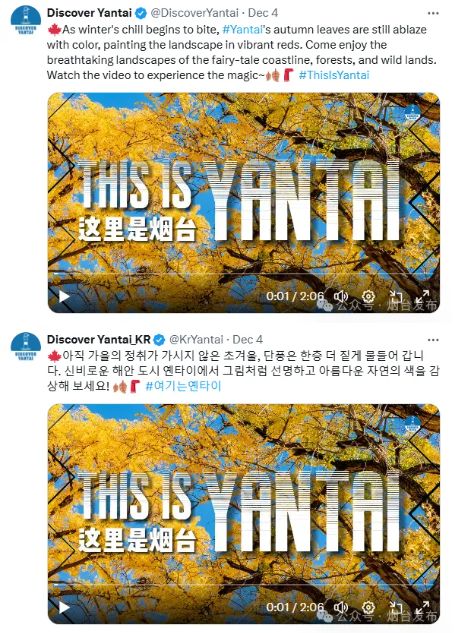
Task: Seek on the first video's progress bar
Action: [244, 274]
